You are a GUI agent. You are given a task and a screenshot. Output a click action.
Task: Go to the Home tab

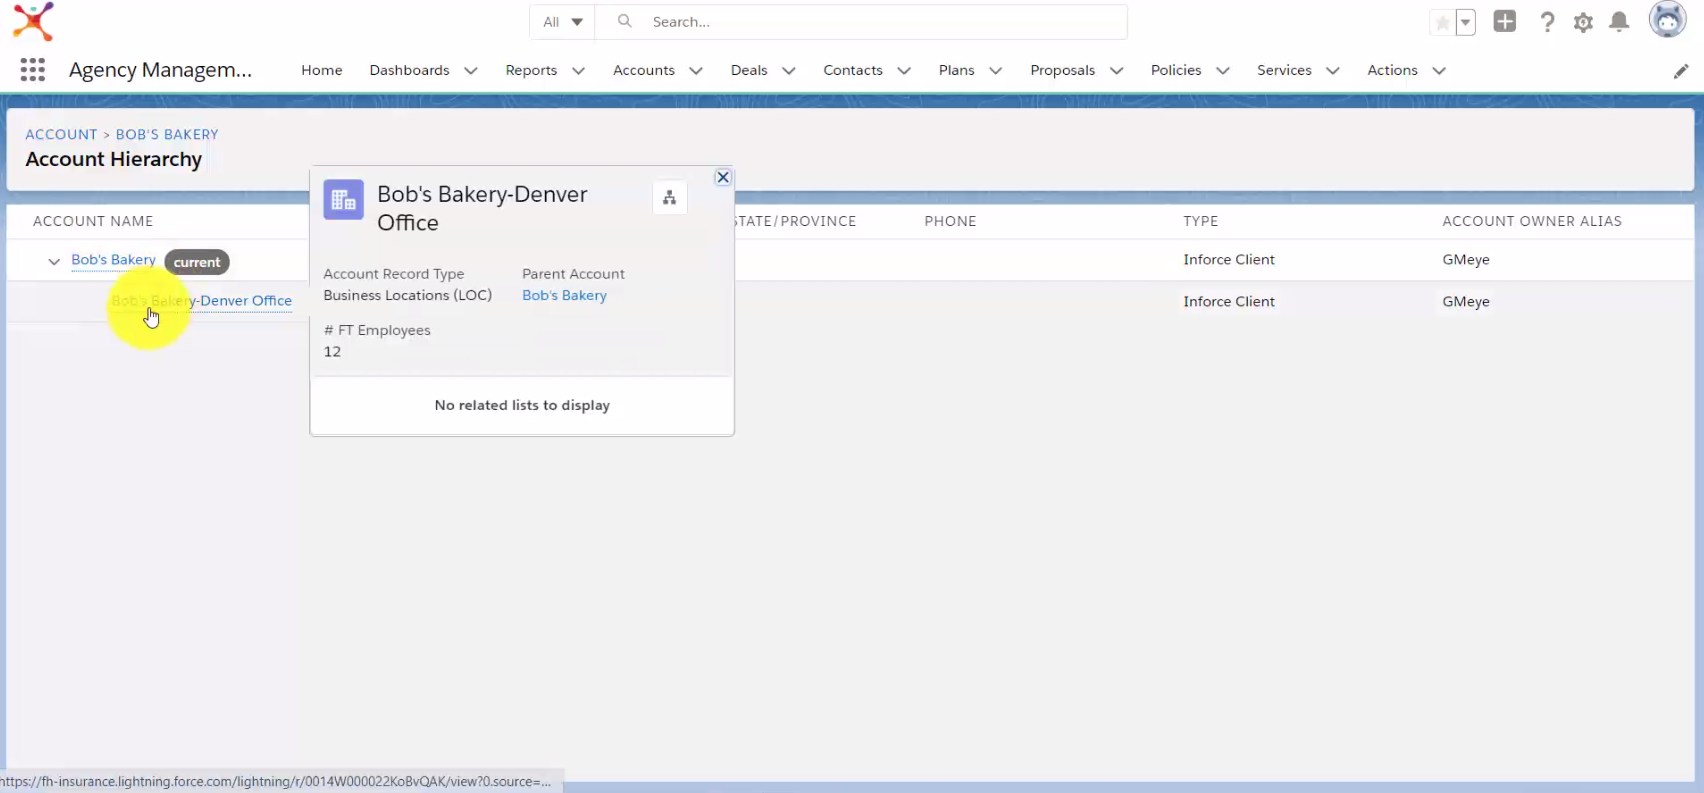coord(322,70)
